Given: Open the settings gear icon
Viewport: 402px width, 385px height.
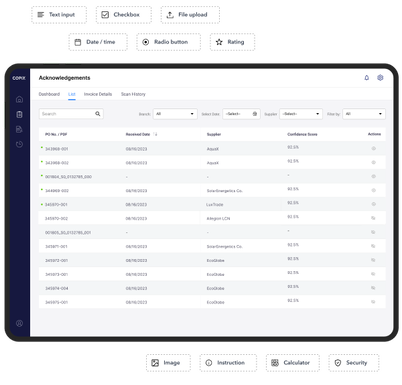Looking at the screenshot, I should pos(380,78).
